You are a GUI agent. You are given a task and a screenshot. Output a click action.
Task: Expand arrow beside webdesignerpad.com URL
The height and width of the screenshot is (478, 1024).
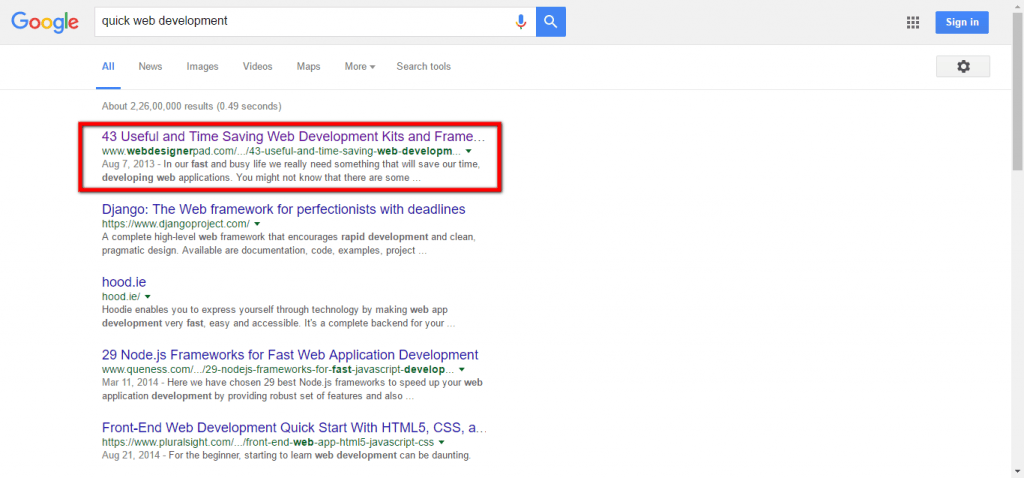[x=468, y=151]
